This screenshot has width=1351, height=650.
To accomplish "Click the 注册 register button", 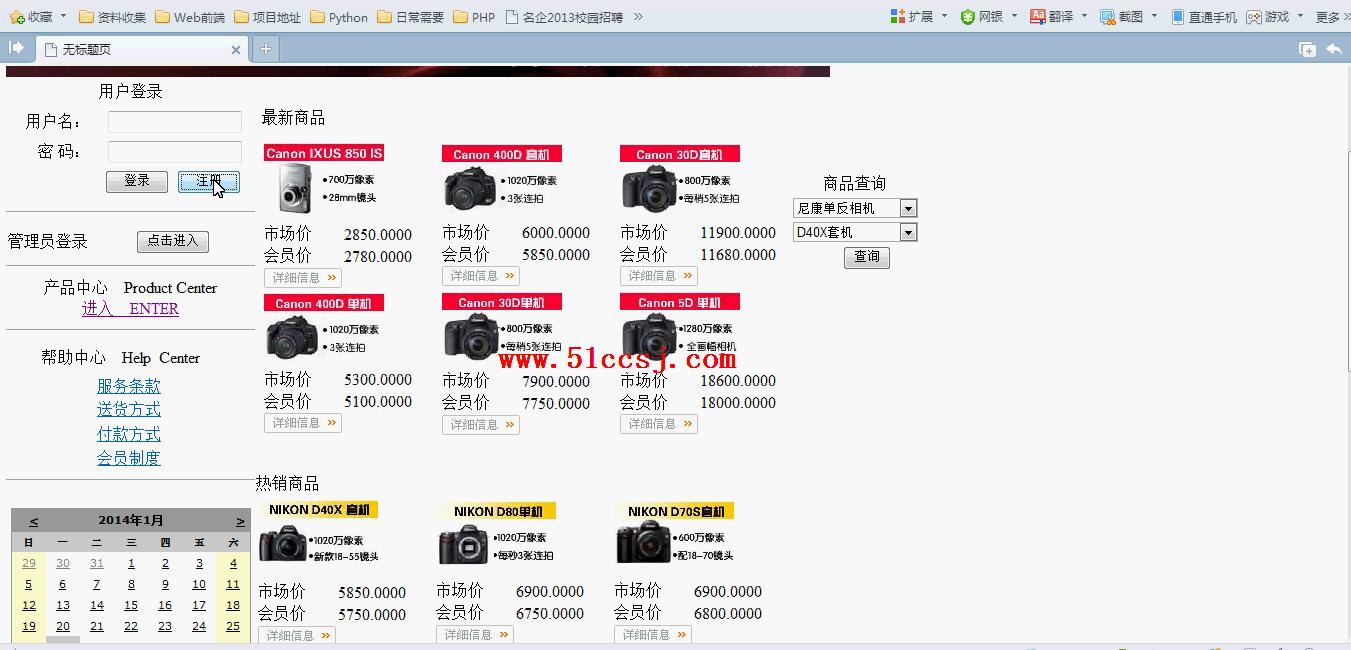I will (209, 181).
